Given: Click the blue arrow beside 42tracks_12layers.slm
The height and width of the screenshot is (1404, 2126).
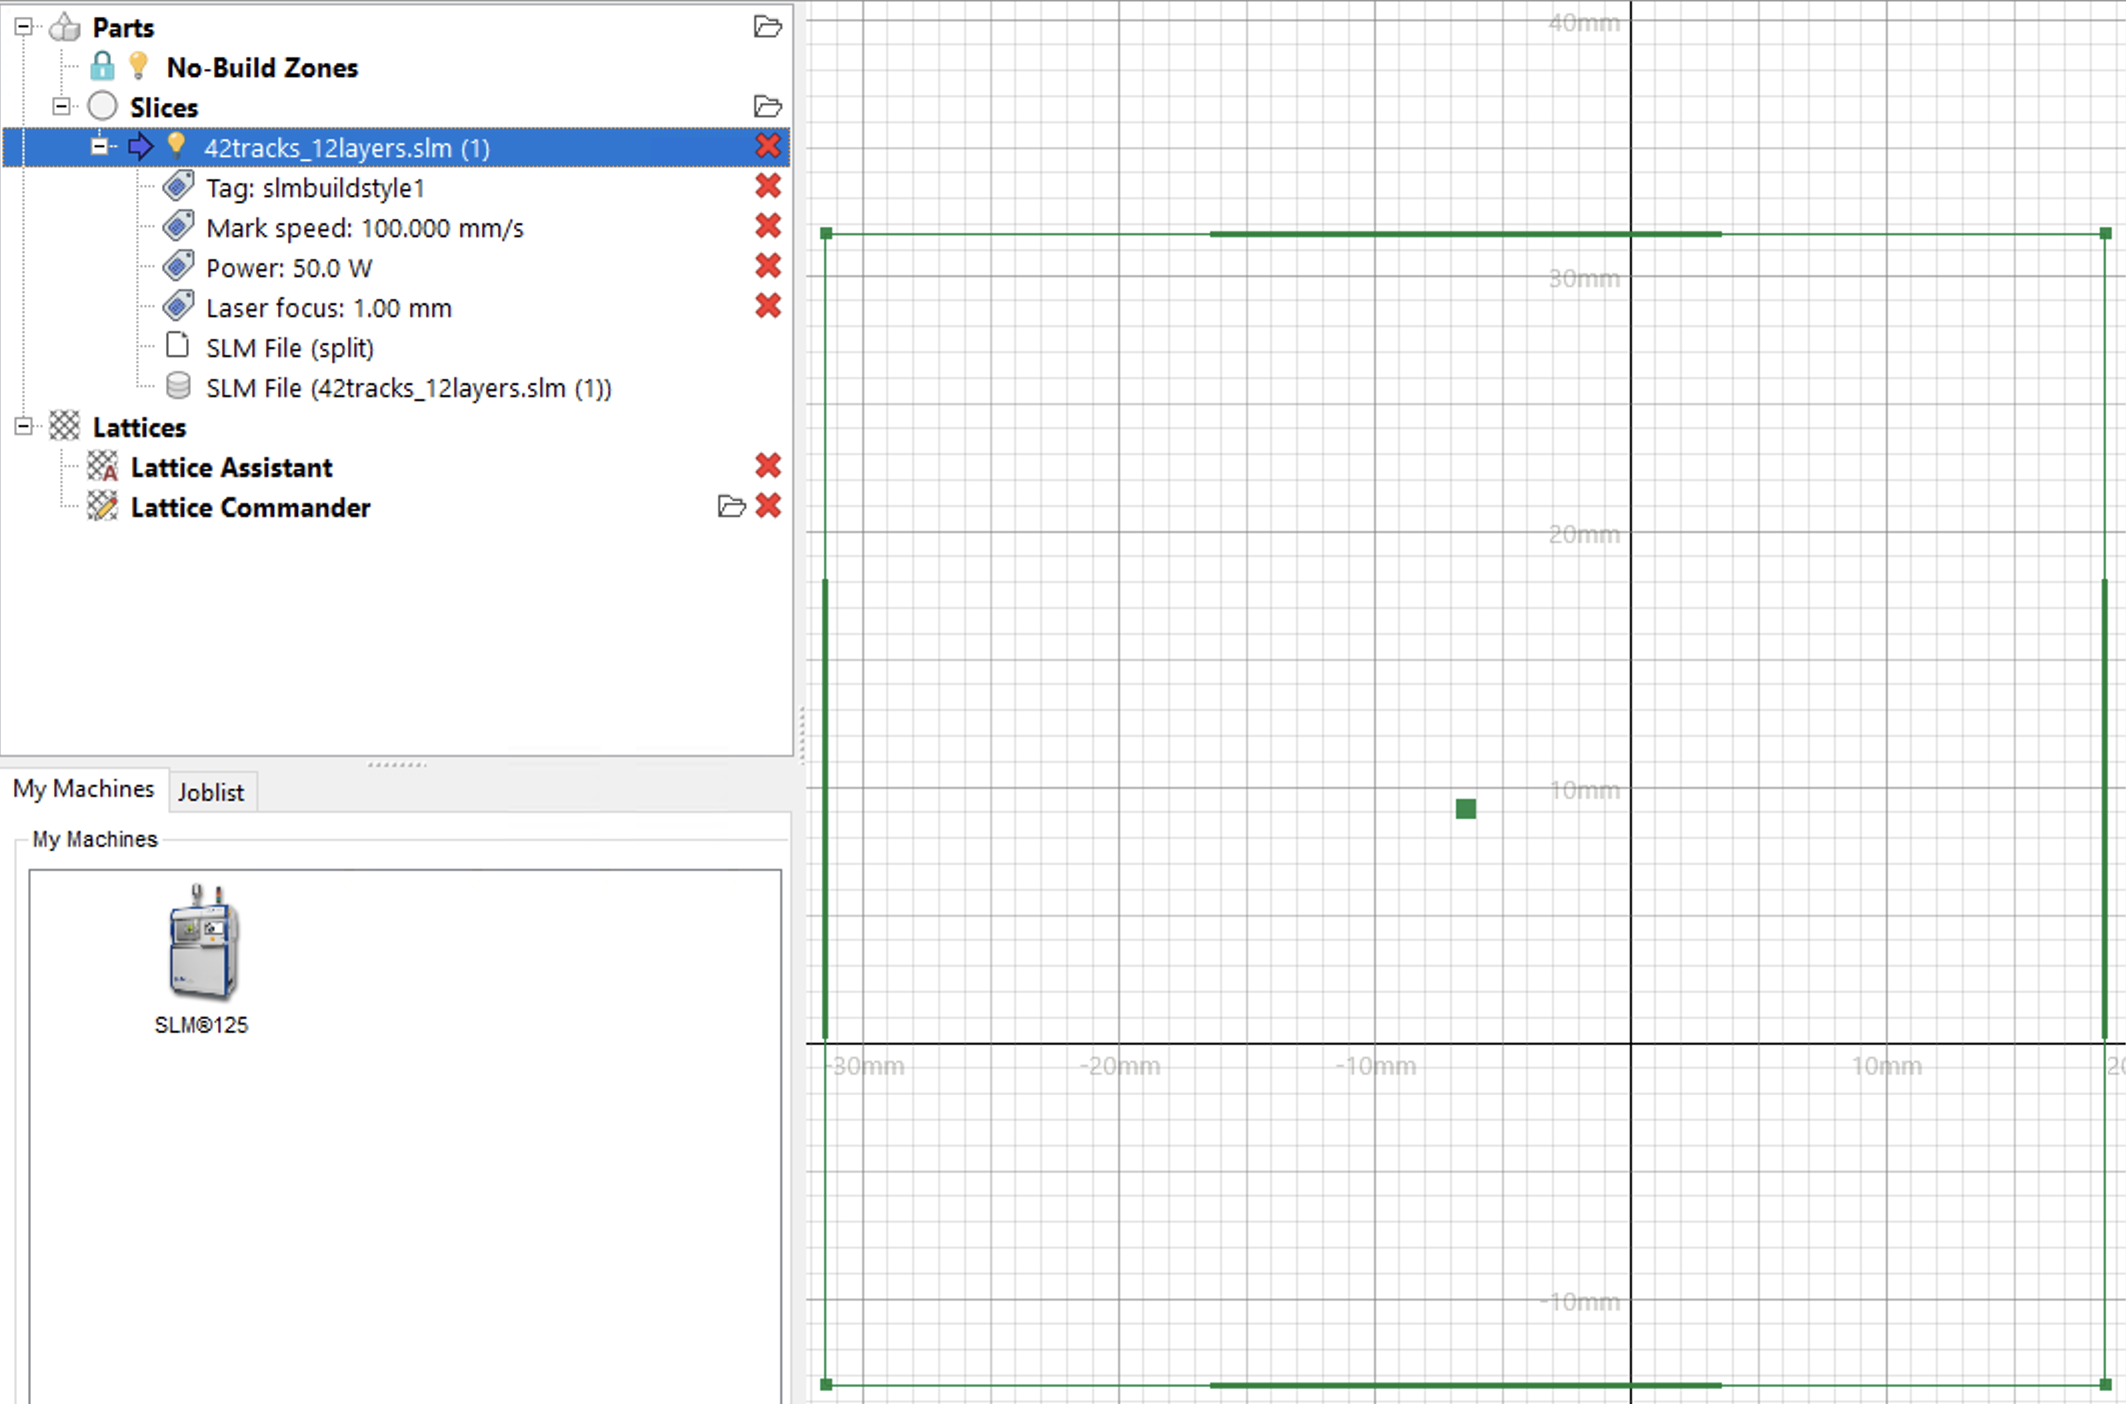Looking at the screenshot, I should pyautogui.click(x=142, y=146).
